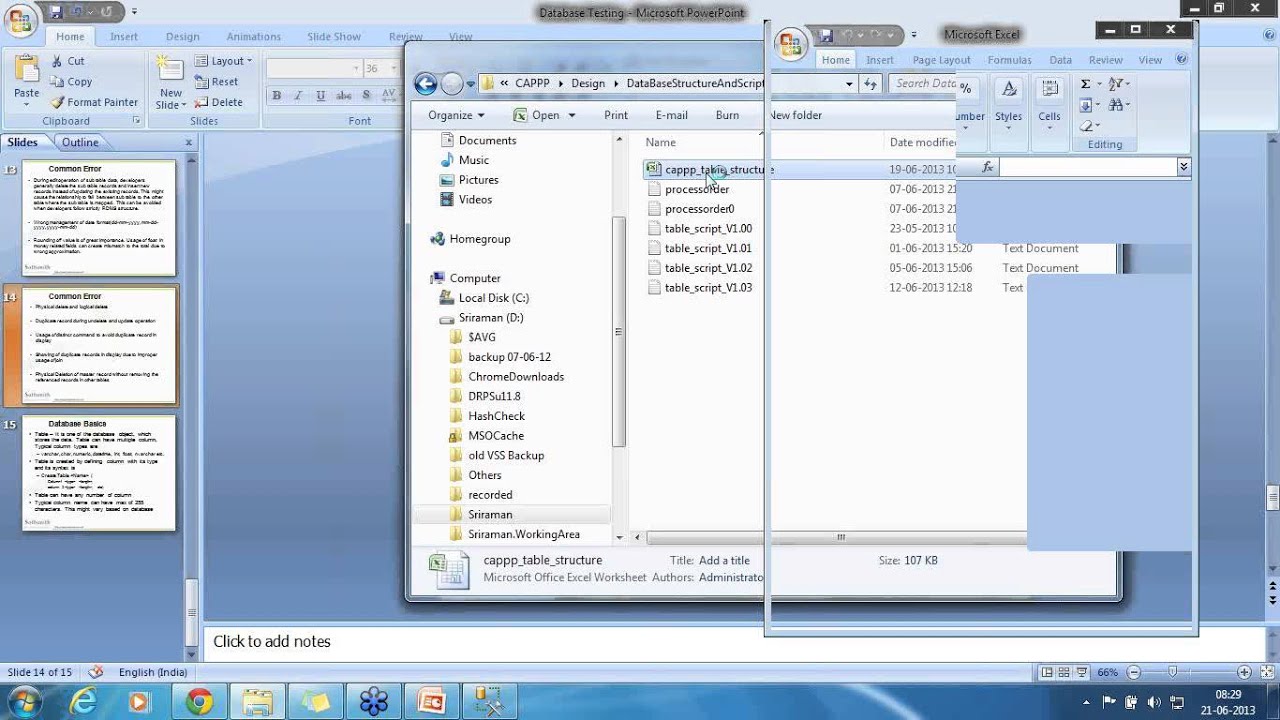Switch to Normal view in status bar
The height and width of the screenshot is (720, 1280).
1046,673
